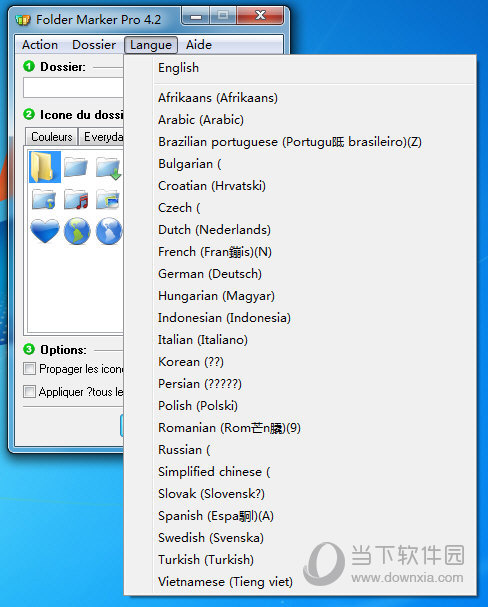Screen dimensions: 488x607
Task: Select Polish (Polski)
Action: 300,406
